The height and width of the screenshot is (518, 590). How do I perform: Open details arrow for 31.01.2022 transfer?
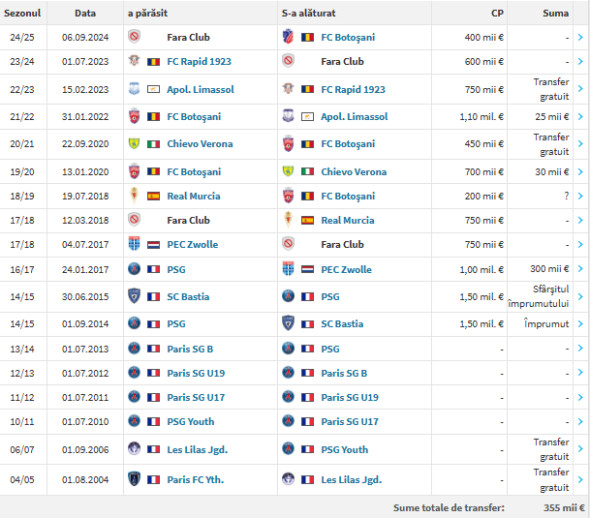(x=580, y=117)
